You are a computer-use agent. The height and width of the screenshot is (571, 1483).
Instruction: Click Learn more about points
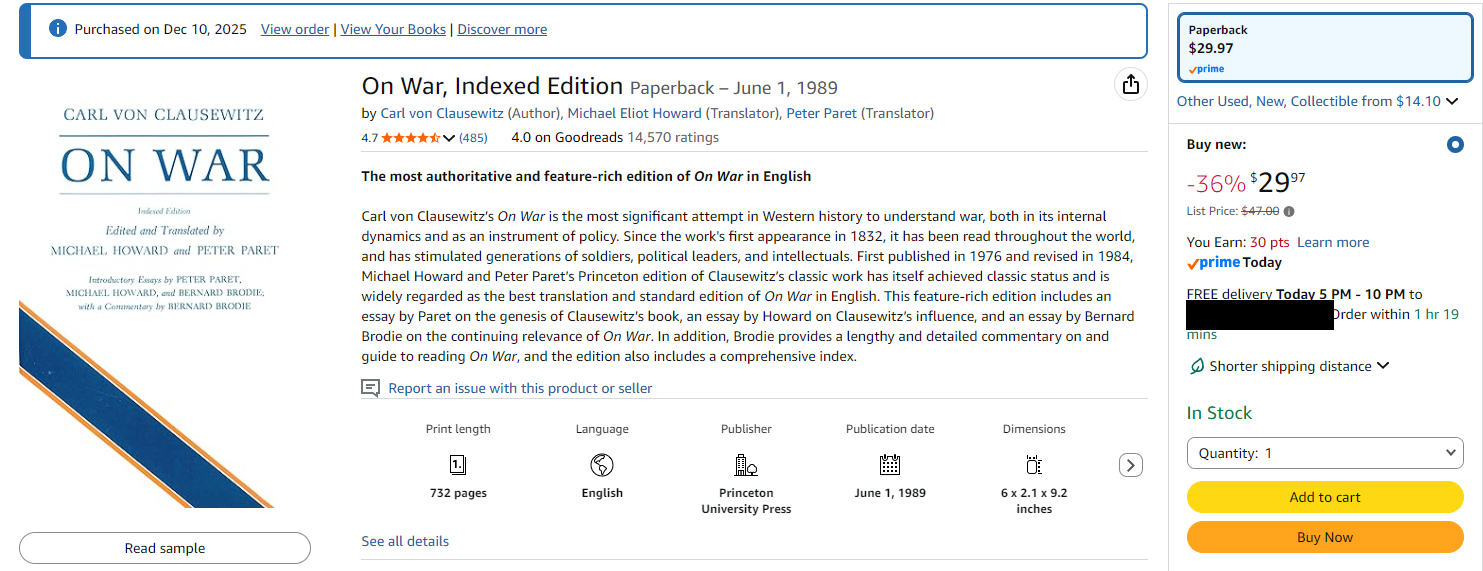click(1333, 242)
